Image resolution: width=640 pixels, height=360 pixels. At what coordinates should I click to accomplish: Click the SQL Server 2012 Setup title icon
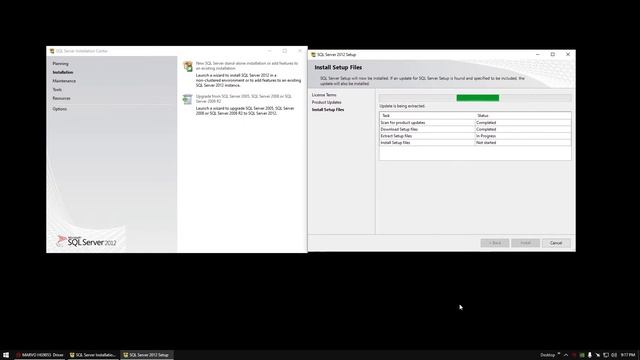(313, 54)
